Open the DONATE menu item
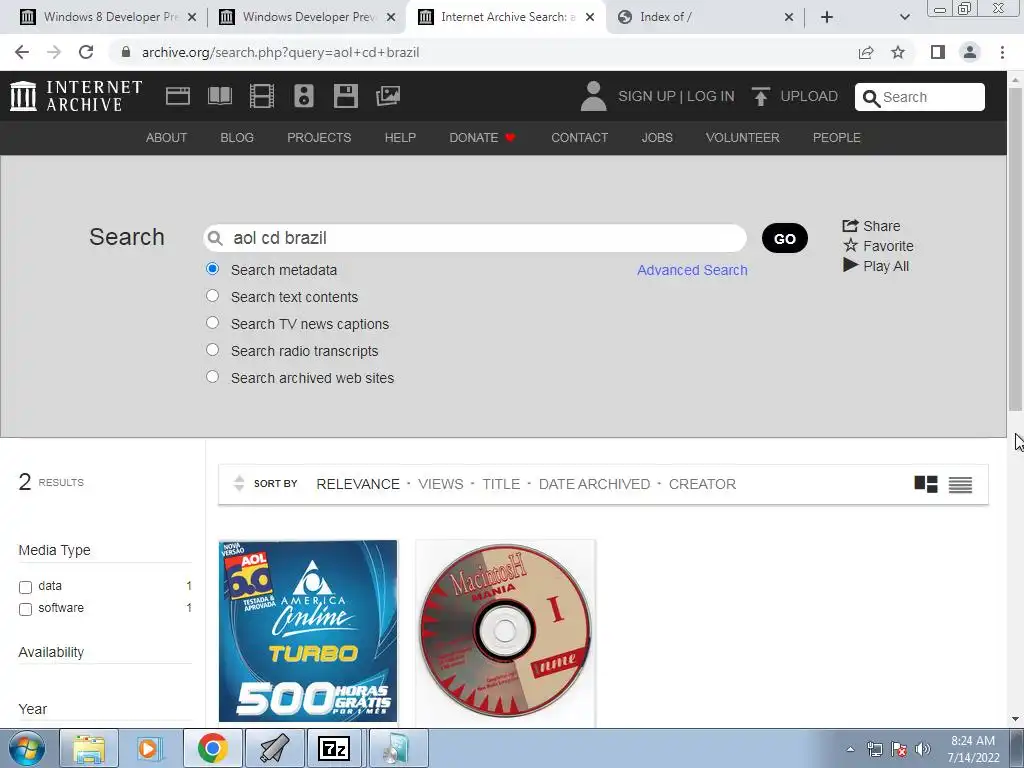The width and height of the screenshot is (1024, 768). click(483, 138)
